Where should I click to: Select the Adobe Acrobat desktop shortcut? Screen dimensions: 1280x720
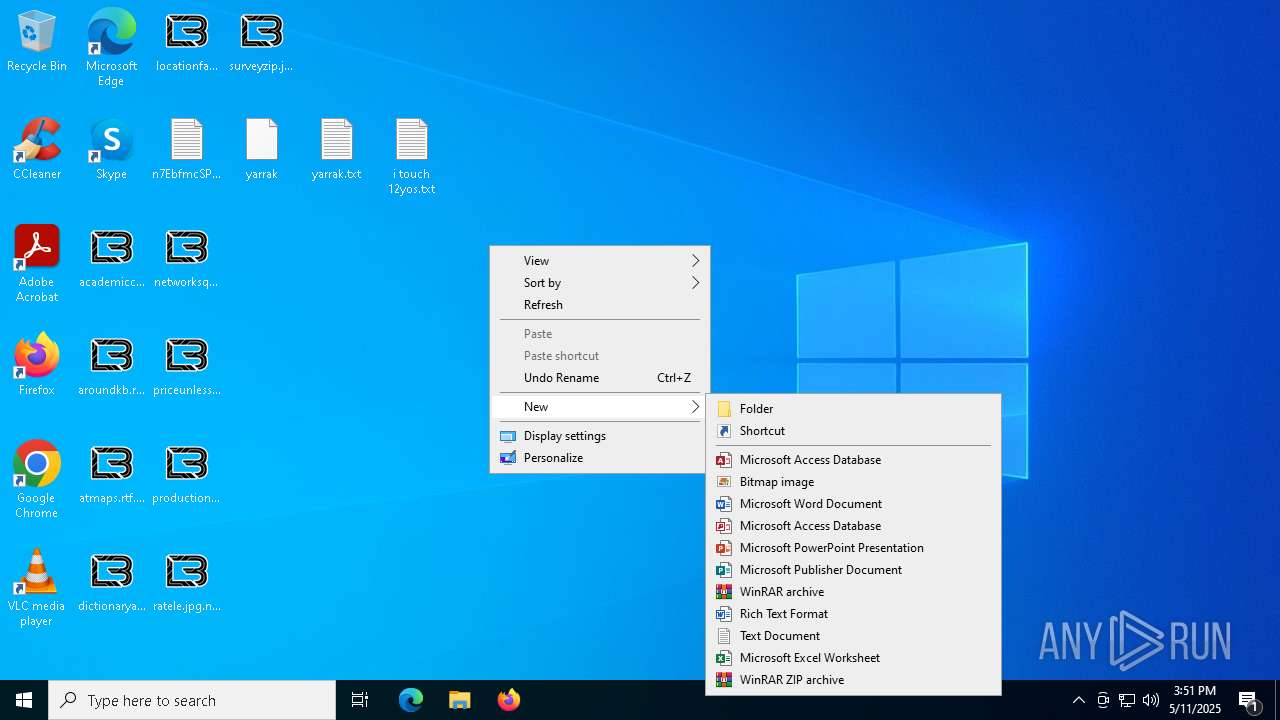click(37, 264)
